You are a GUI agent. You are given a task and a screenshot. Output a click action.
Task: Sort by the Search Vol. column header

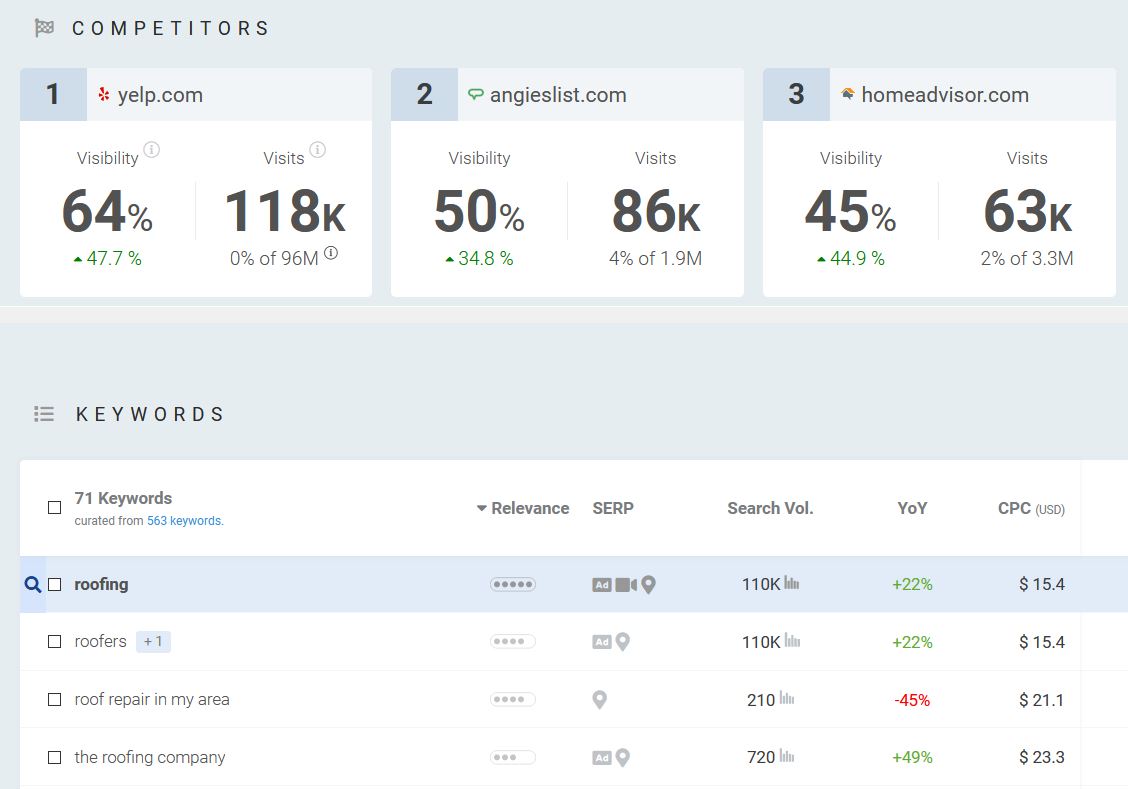(770, 508)
